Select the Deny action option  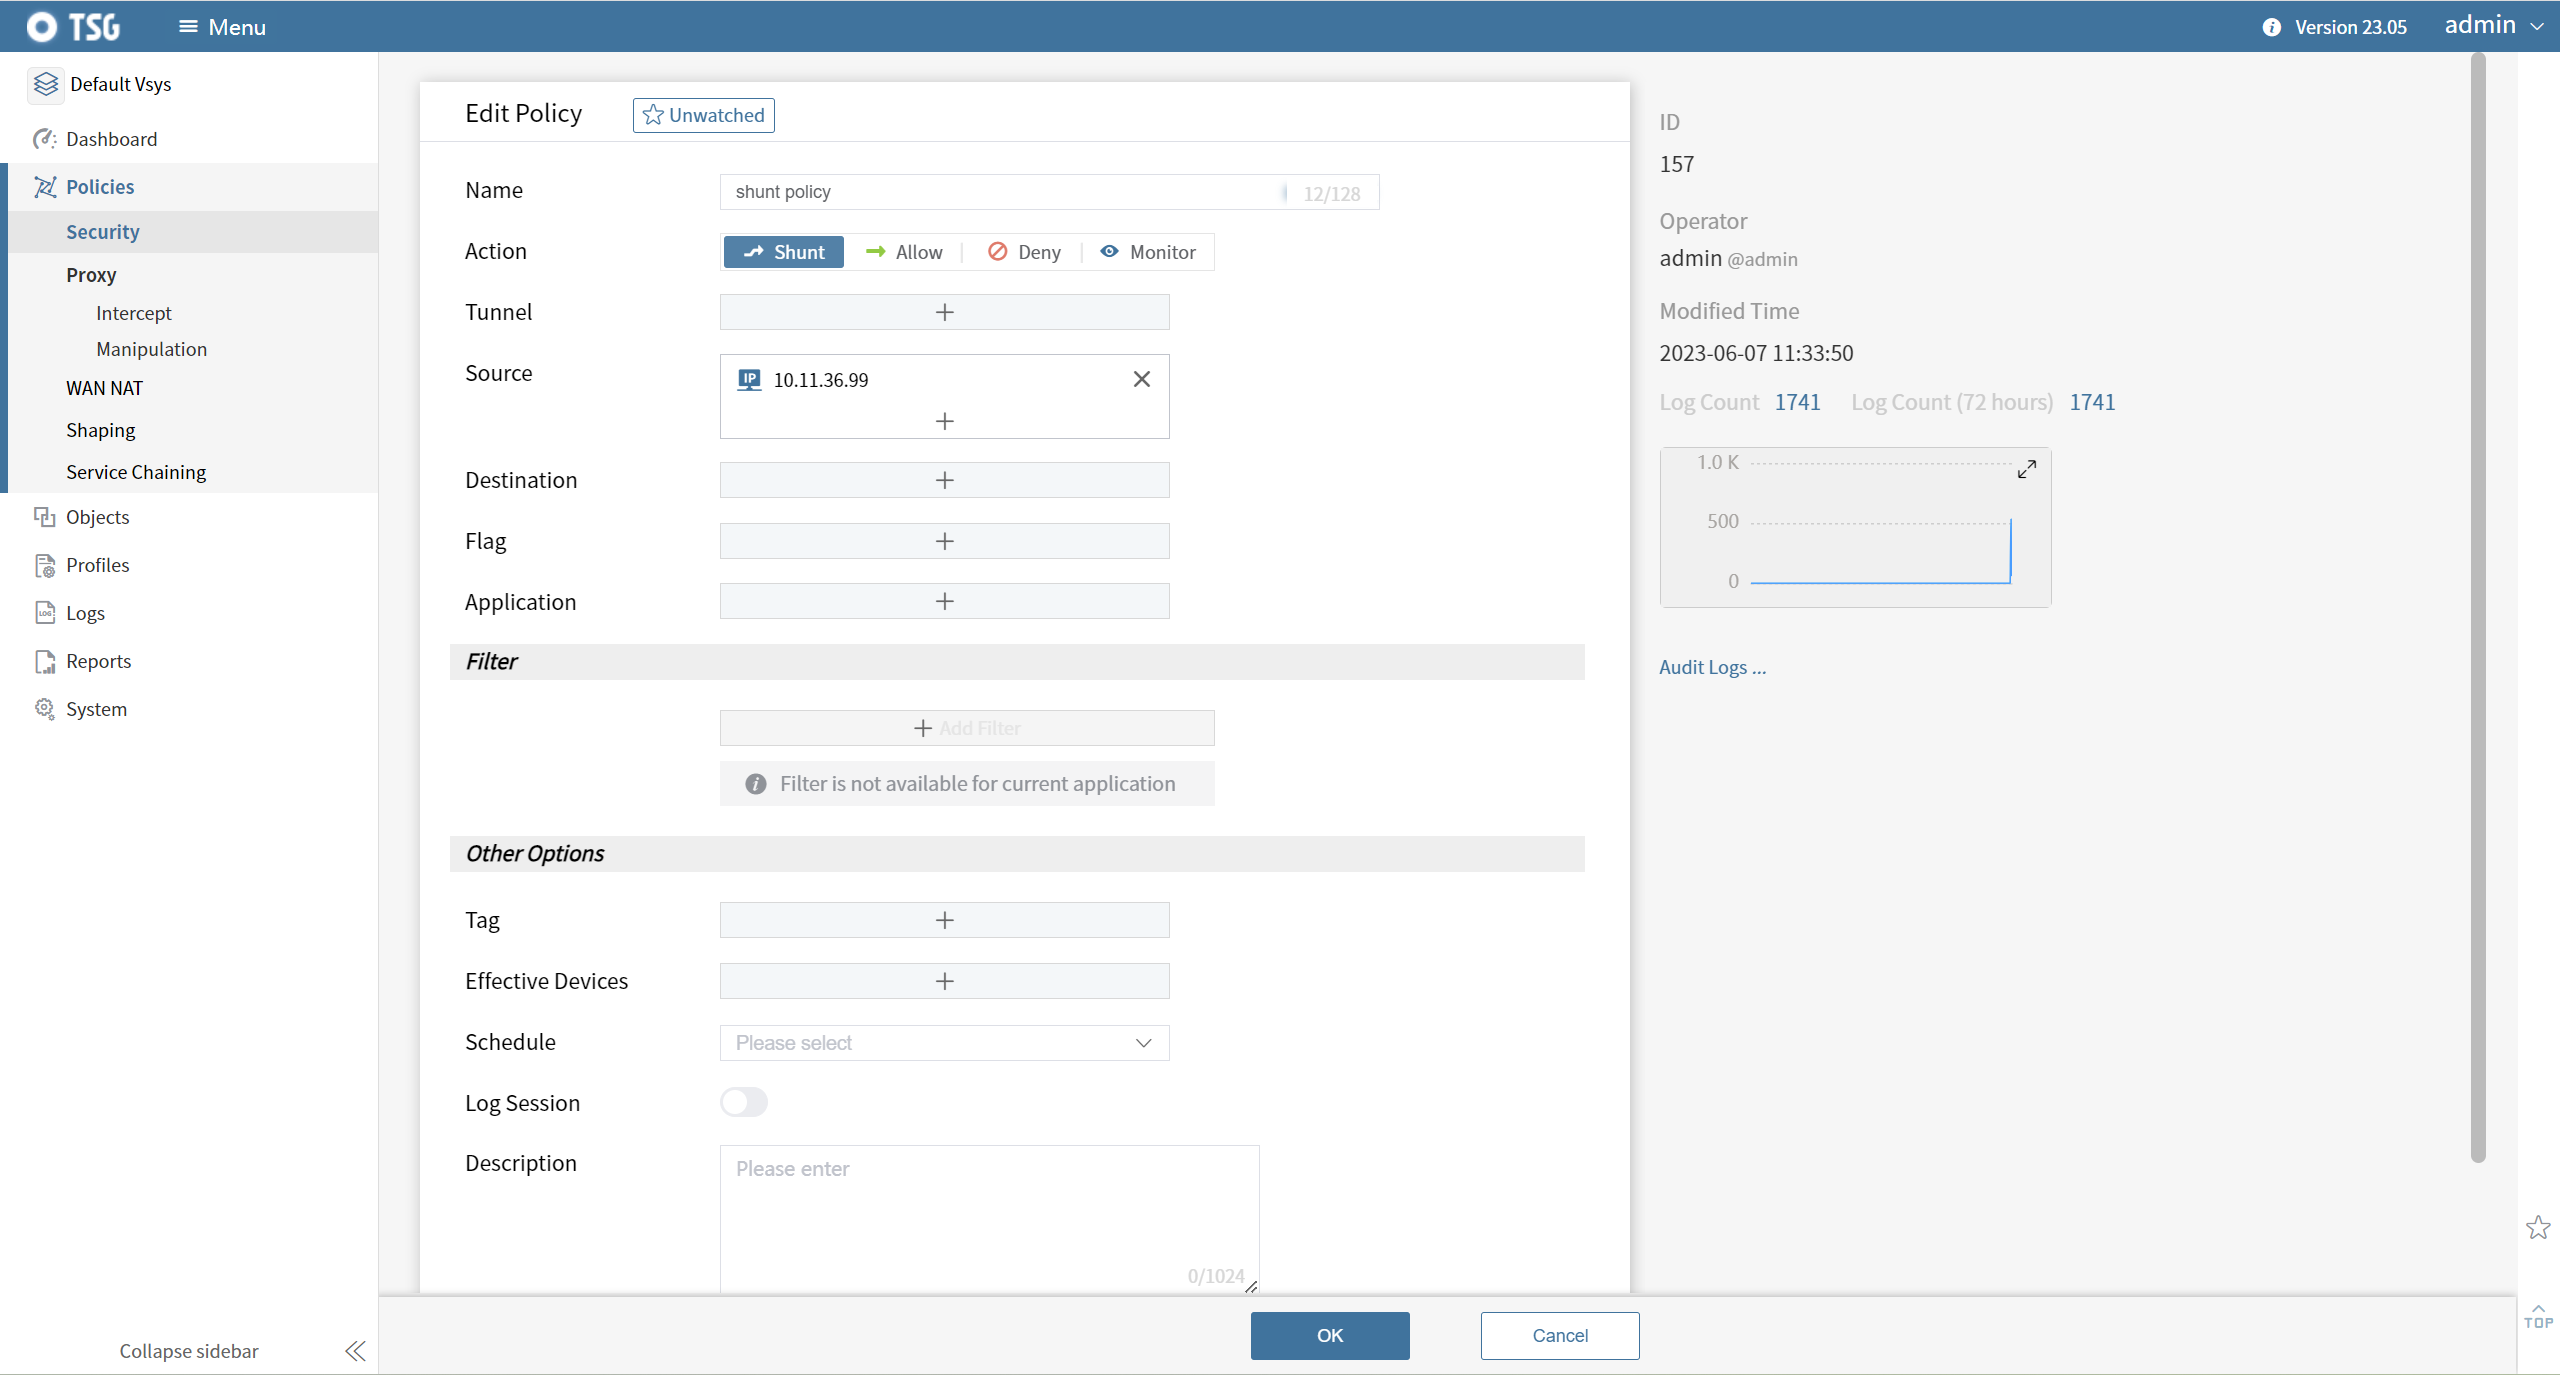[1024, 252]
